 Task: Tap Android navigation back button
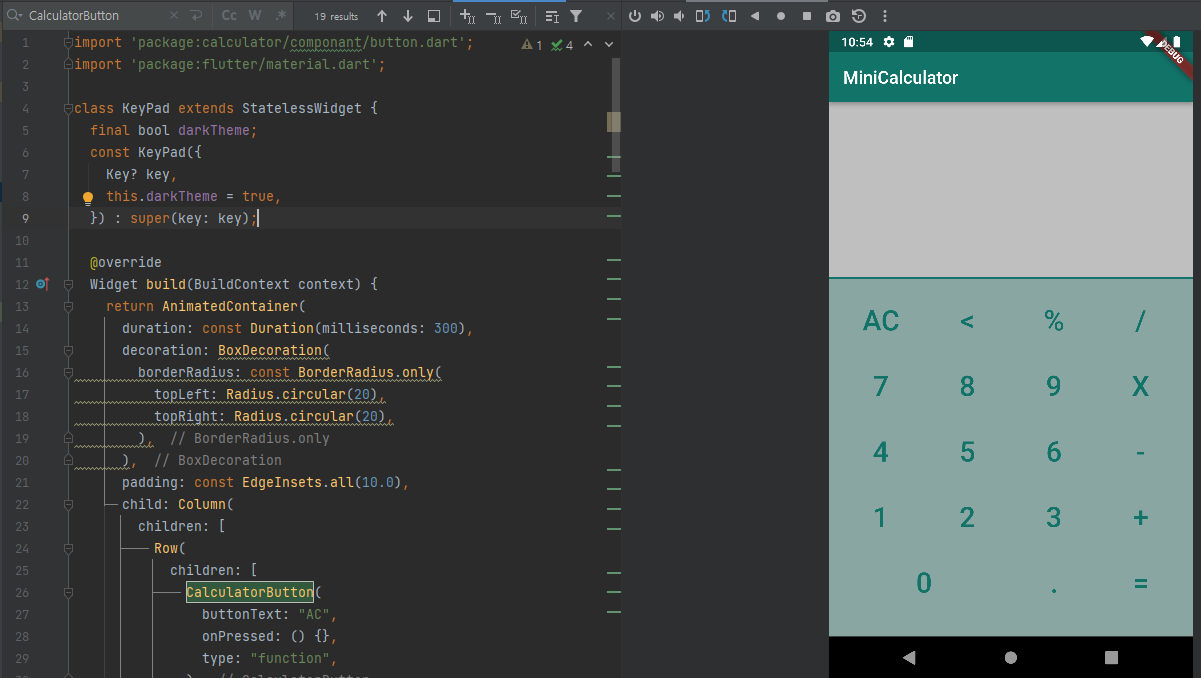[909, 657]
